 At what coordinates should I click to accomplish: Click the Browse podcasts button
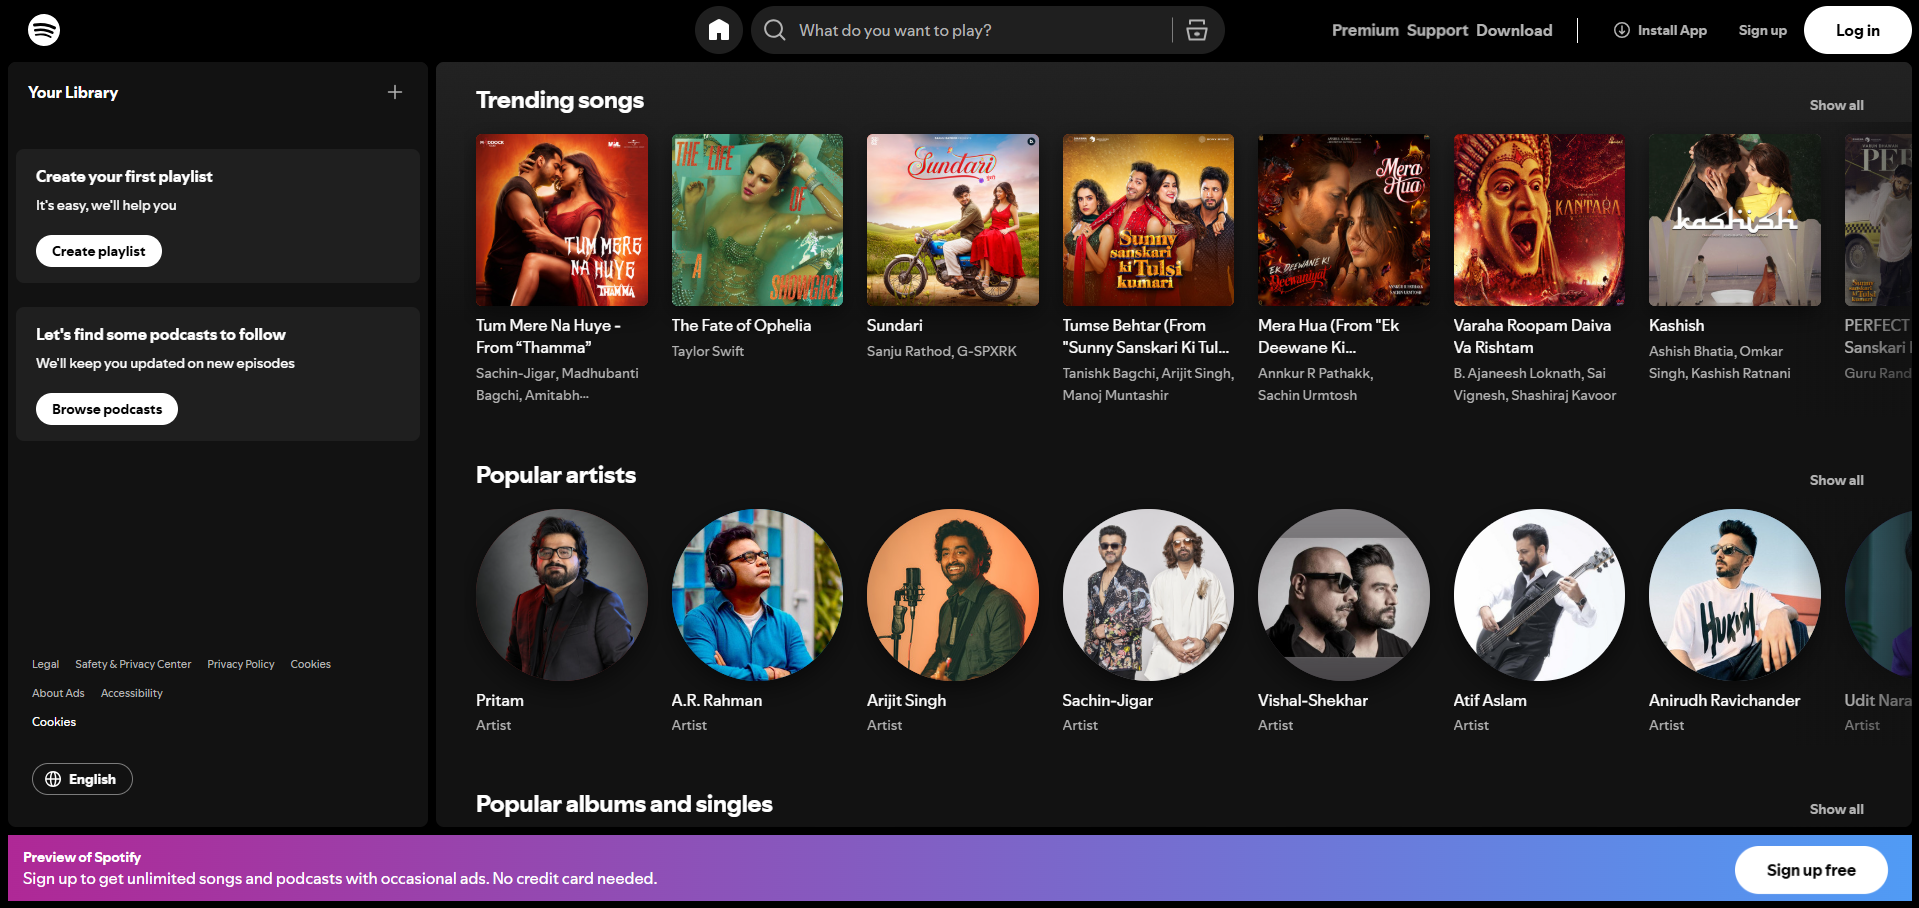point(106,408)
